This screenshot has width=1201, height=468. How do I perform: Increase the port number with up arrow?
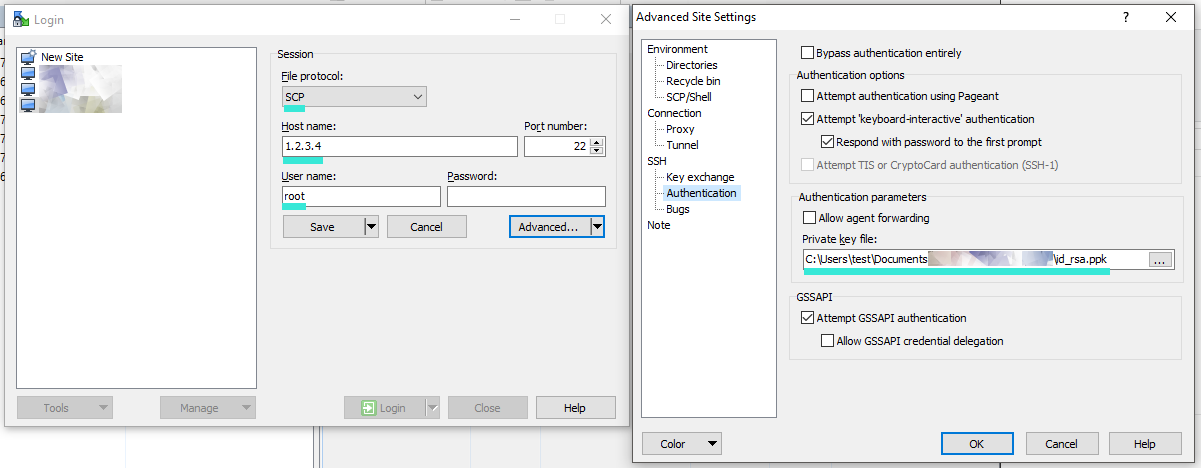(597, 141)
